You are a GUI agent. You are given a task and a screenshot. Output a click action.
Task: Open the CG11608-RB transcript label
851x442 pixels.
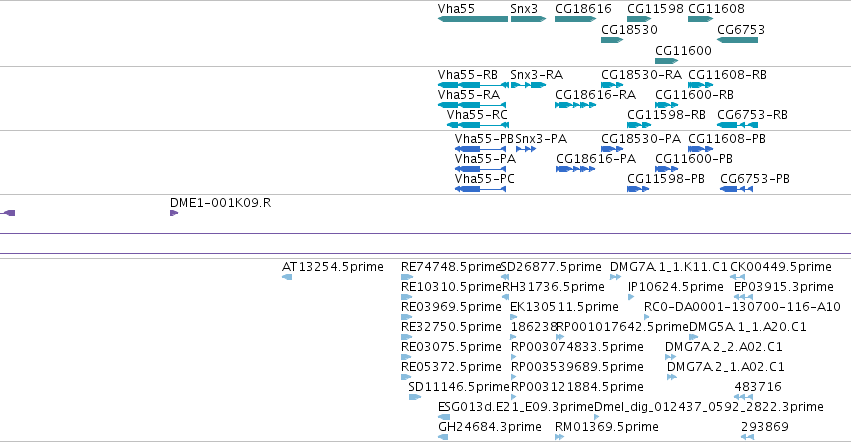[x=727, y=75]
